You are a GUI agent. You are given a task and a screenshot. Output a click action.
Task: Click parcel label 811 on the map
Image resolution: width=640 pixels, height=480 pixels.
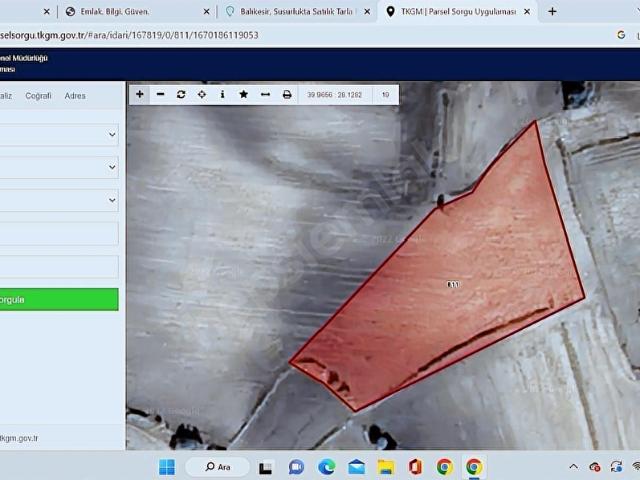click(453, 284)
